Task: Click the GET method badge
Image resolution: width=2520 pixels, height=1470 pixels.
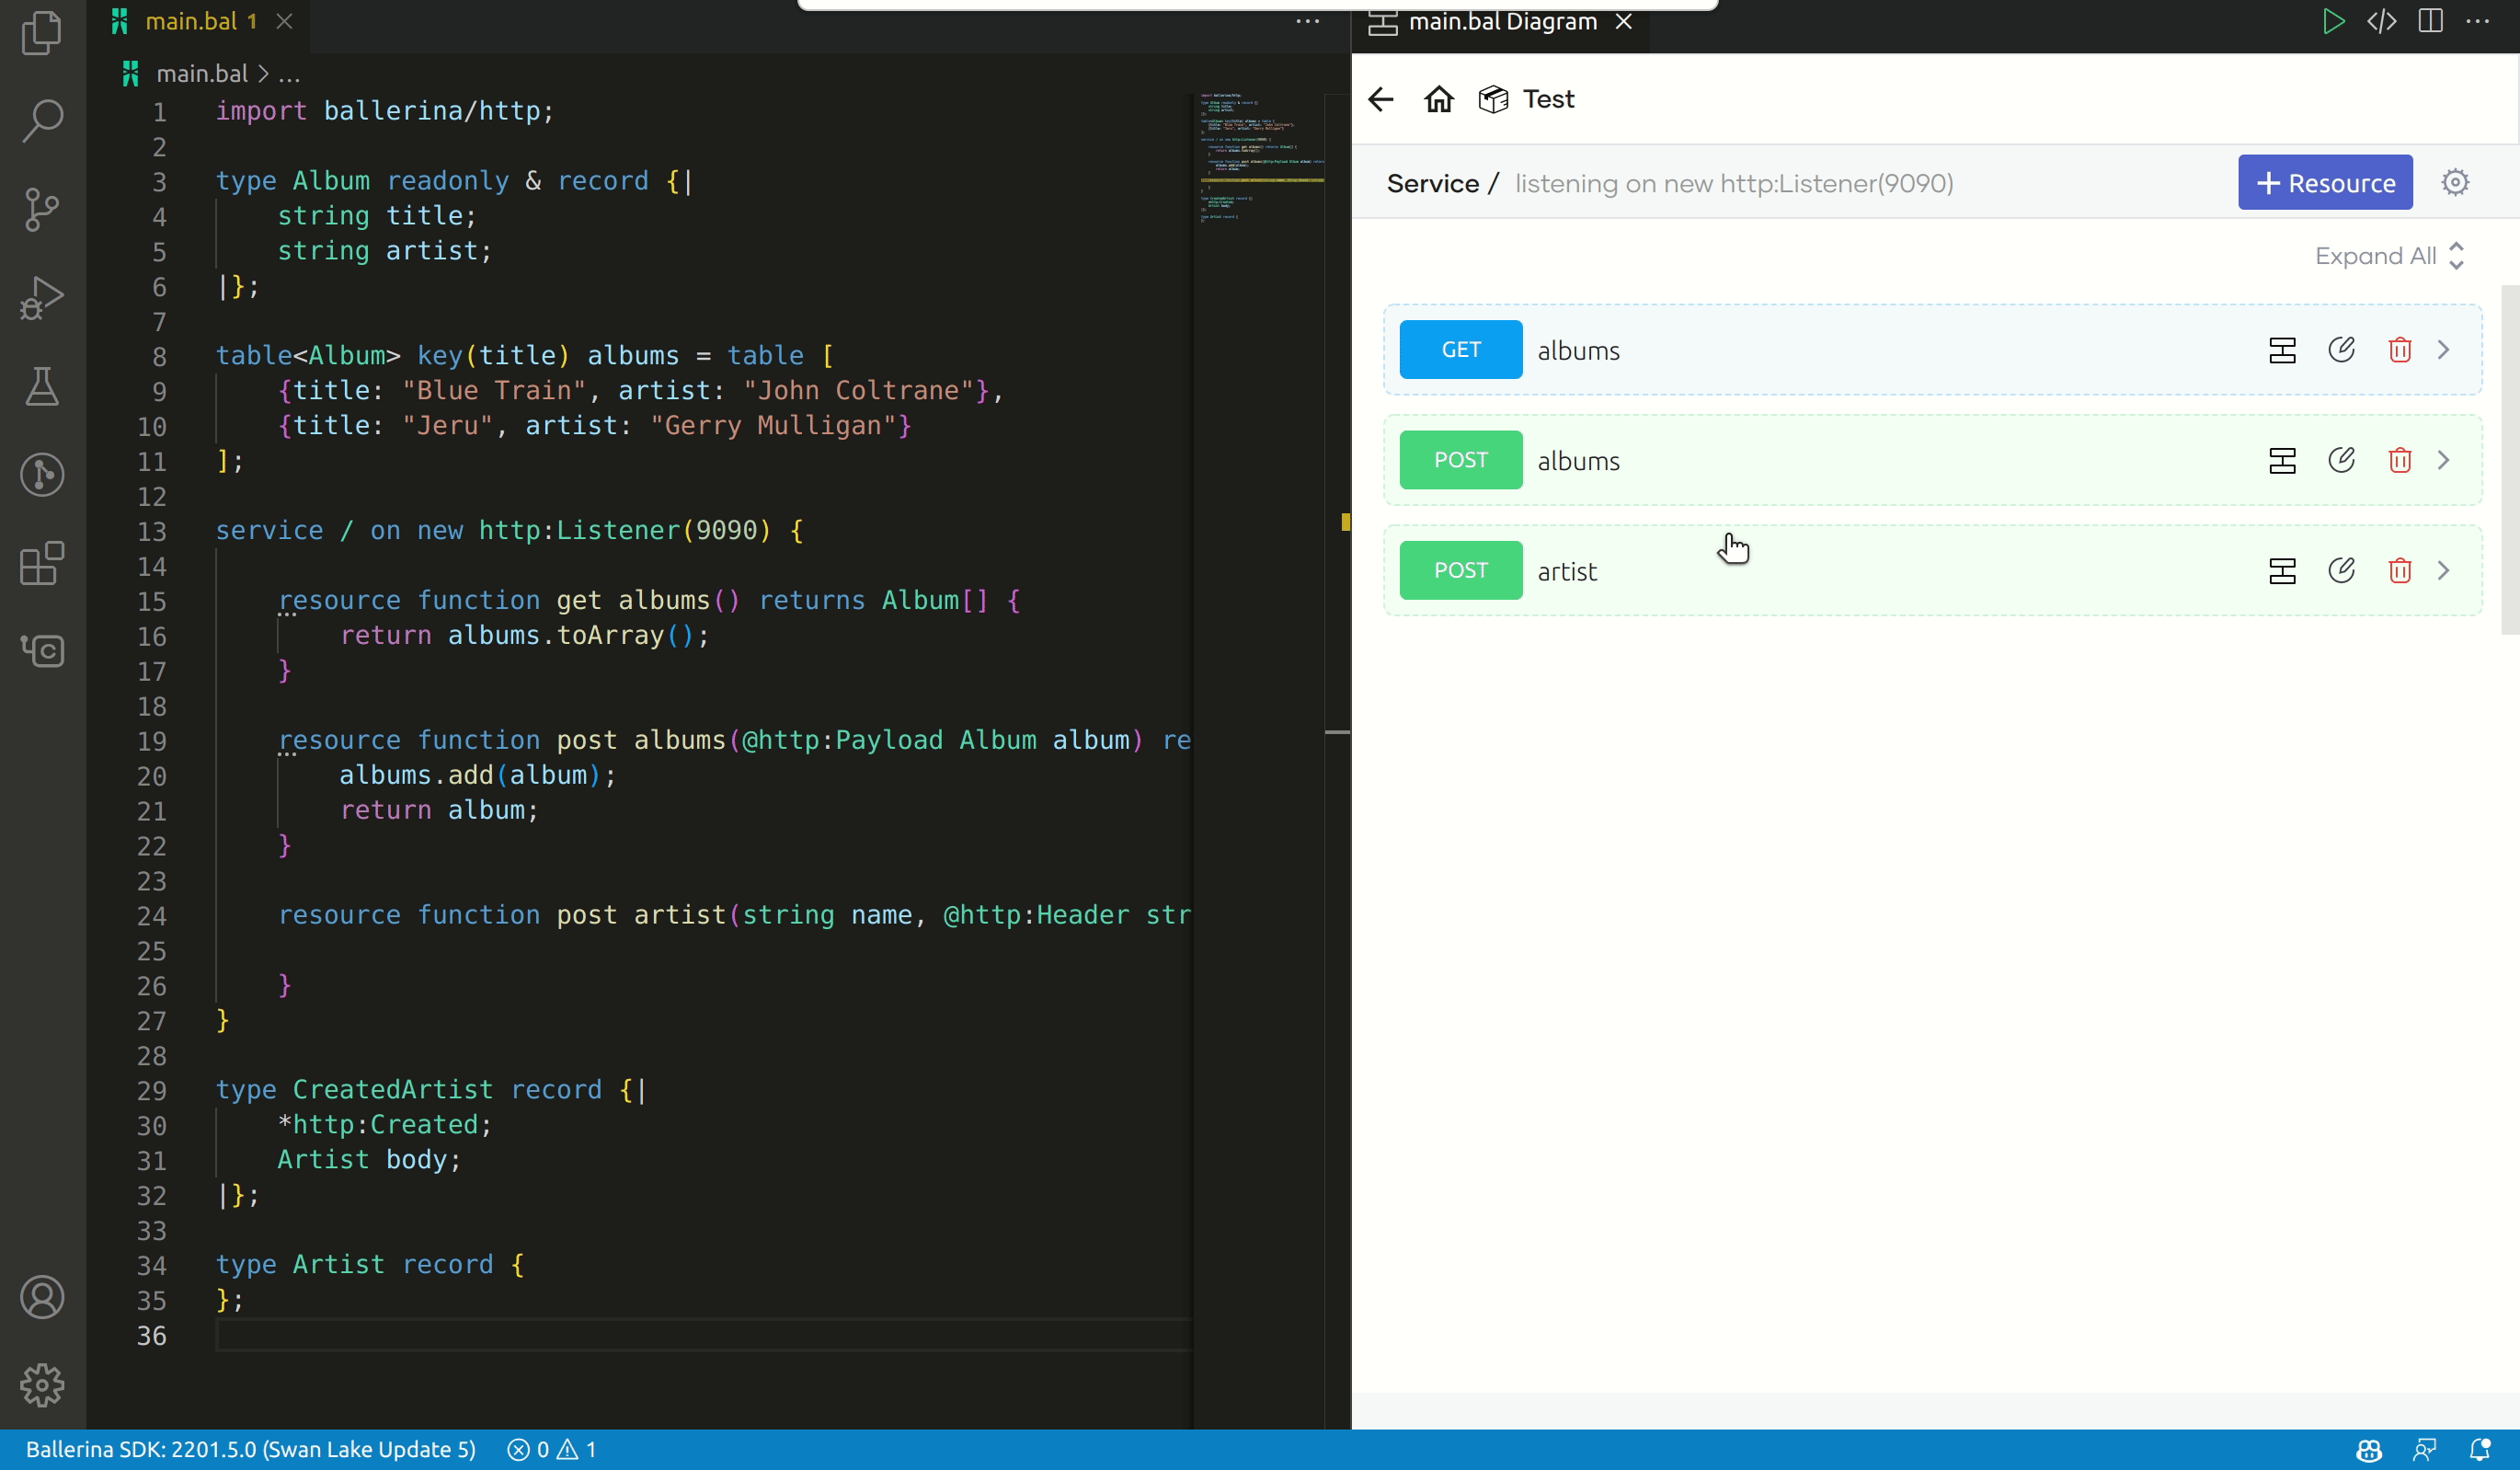Action: [x=1461, y=349]
